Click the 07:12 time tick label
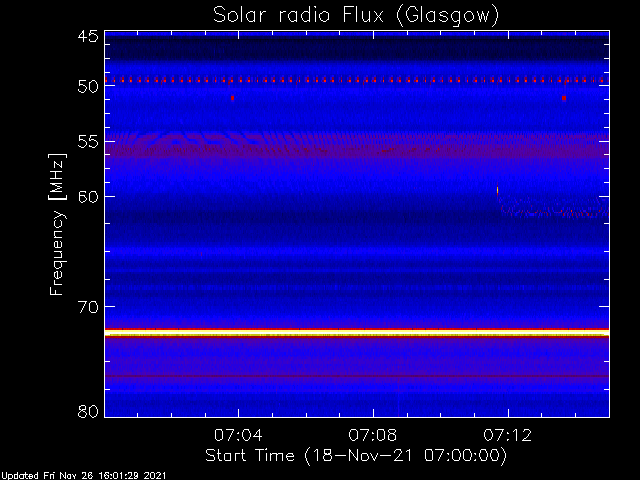 pos(508,435)
